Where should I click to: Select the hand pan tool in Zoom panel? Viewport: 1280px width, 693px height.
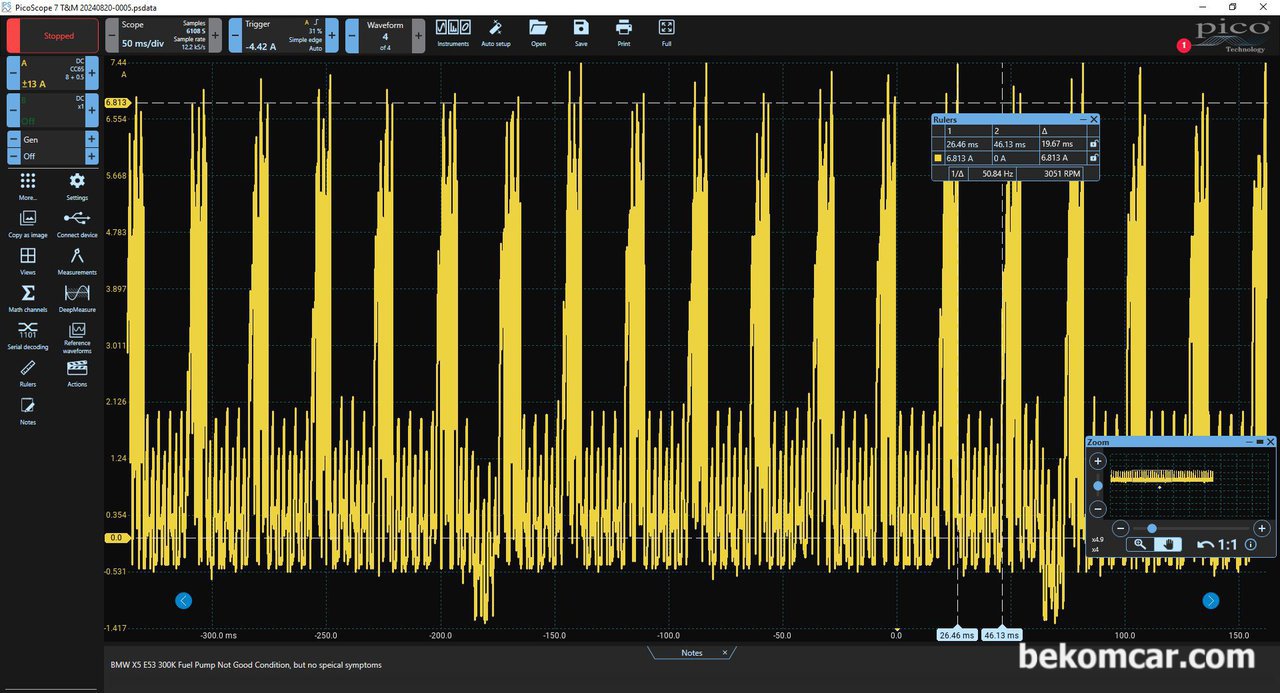(1168, 544)
